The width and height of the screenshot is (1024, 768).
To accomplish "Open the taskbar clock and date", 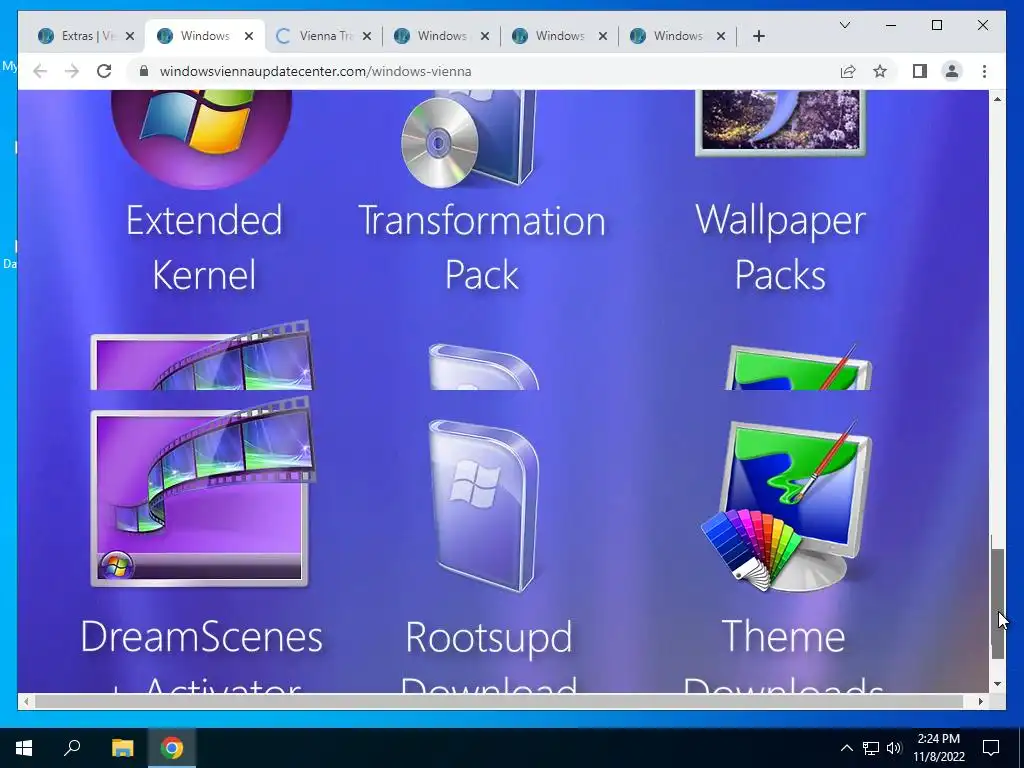I will [938, 748].
